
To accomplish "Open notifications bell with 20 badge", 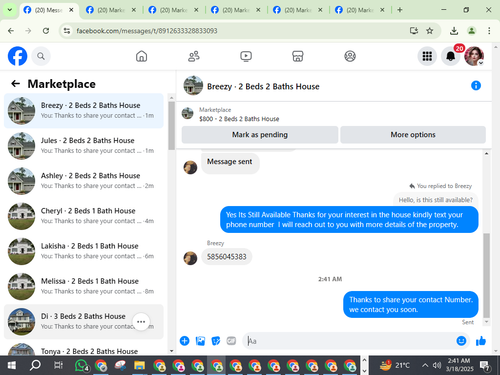I will [451, 56].
